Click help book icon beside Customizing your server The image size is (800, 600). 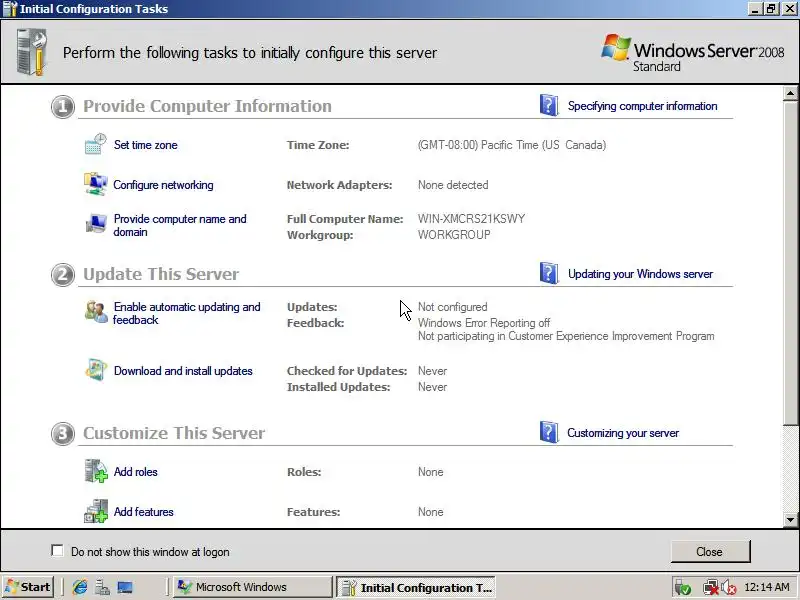pos(549,432)
